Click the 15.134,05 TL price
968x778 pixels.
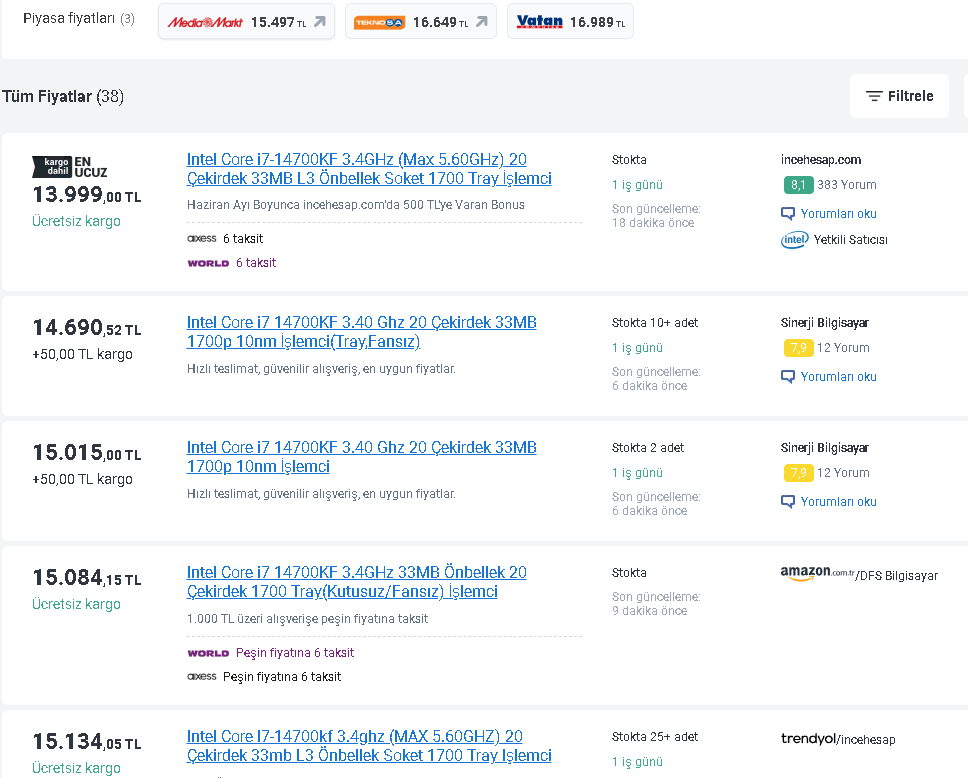tap(86, 741)
